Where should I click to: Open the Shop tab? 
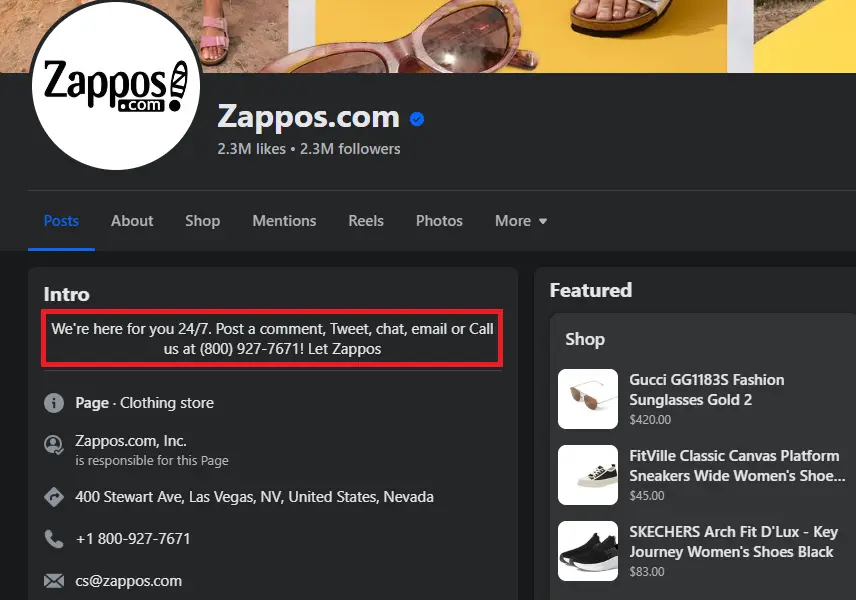202,221
